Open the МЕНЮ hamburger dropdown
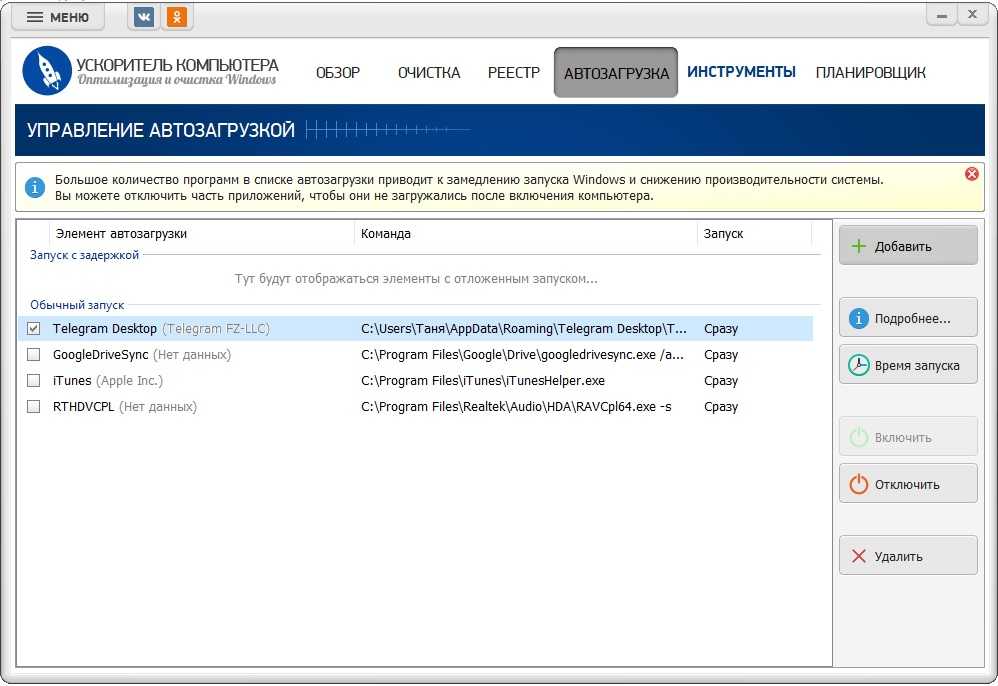 pos(58,17)
